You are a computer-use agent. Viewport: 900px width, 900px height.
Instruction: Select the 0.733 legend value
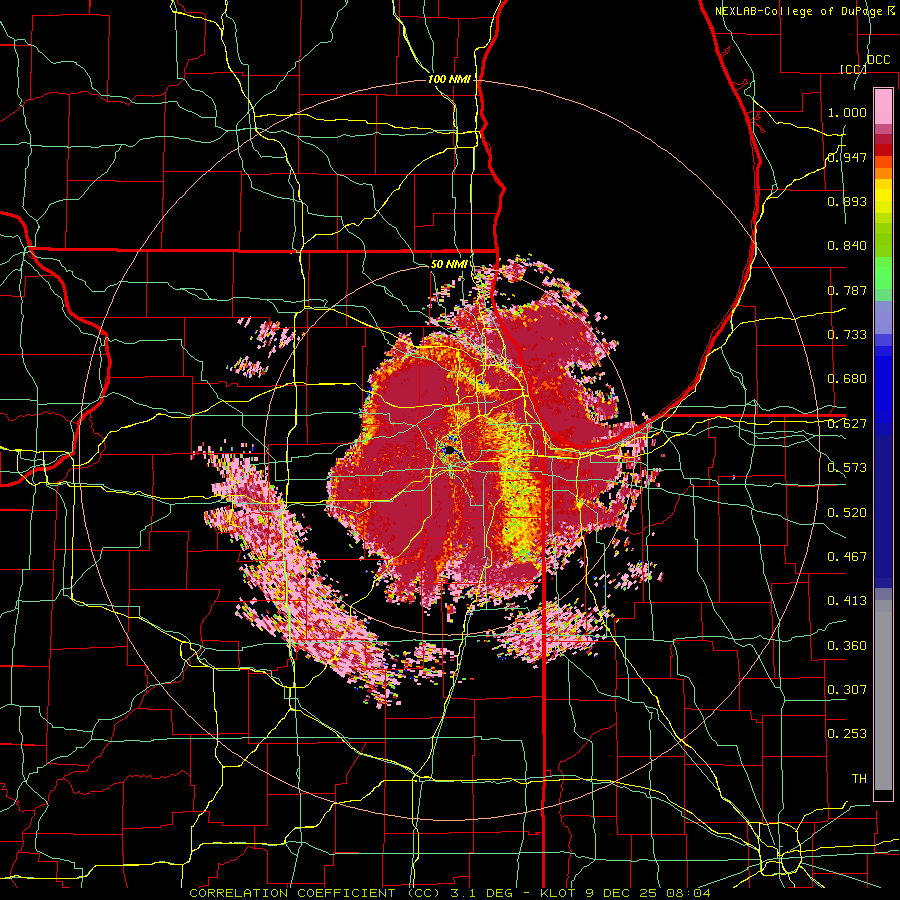[847, 335]
